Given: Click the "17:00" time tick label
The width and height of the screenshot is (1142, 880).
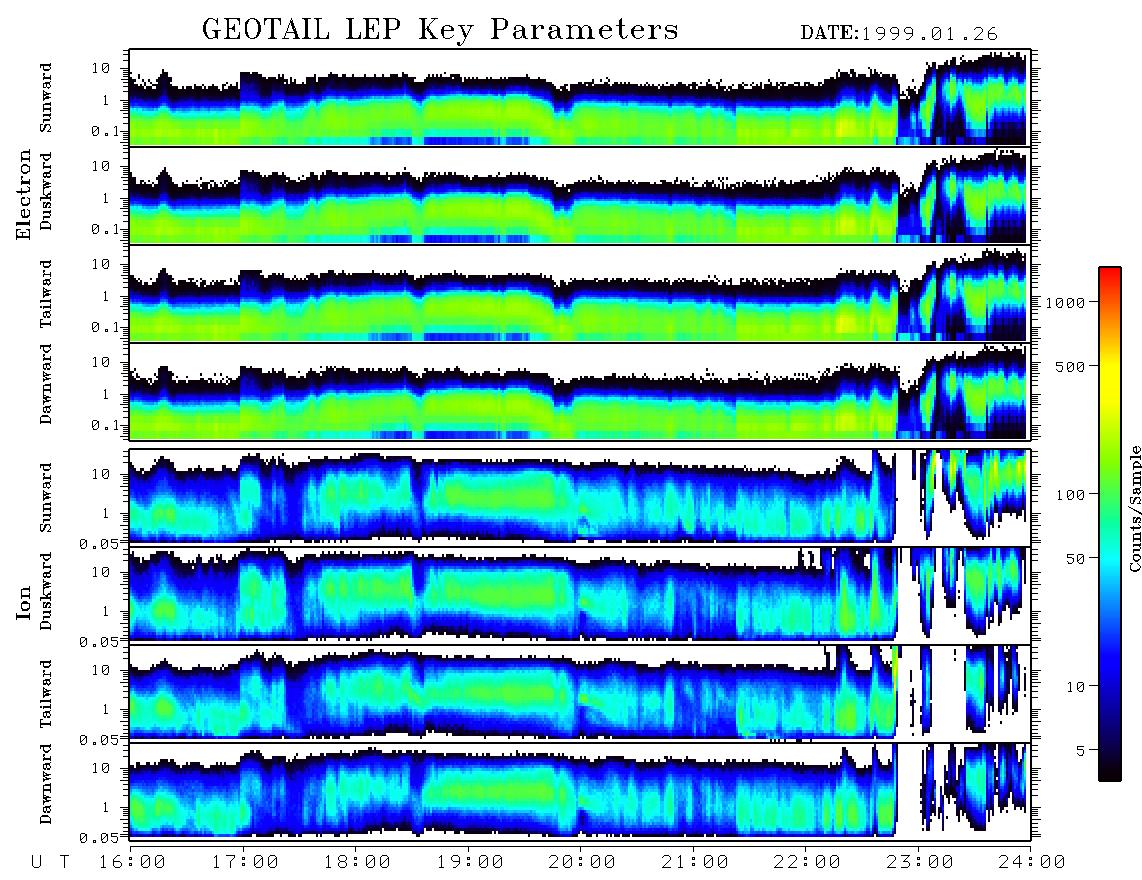Looking at the screenshot, I should pyautogui.click(x=245, y=862).
